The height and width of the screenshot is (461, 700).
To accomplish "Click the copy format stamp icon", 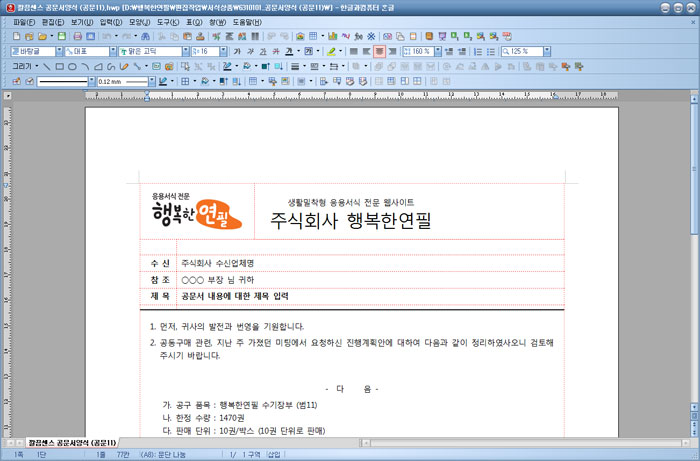I will pyautogui.click(x=200, y=36).
